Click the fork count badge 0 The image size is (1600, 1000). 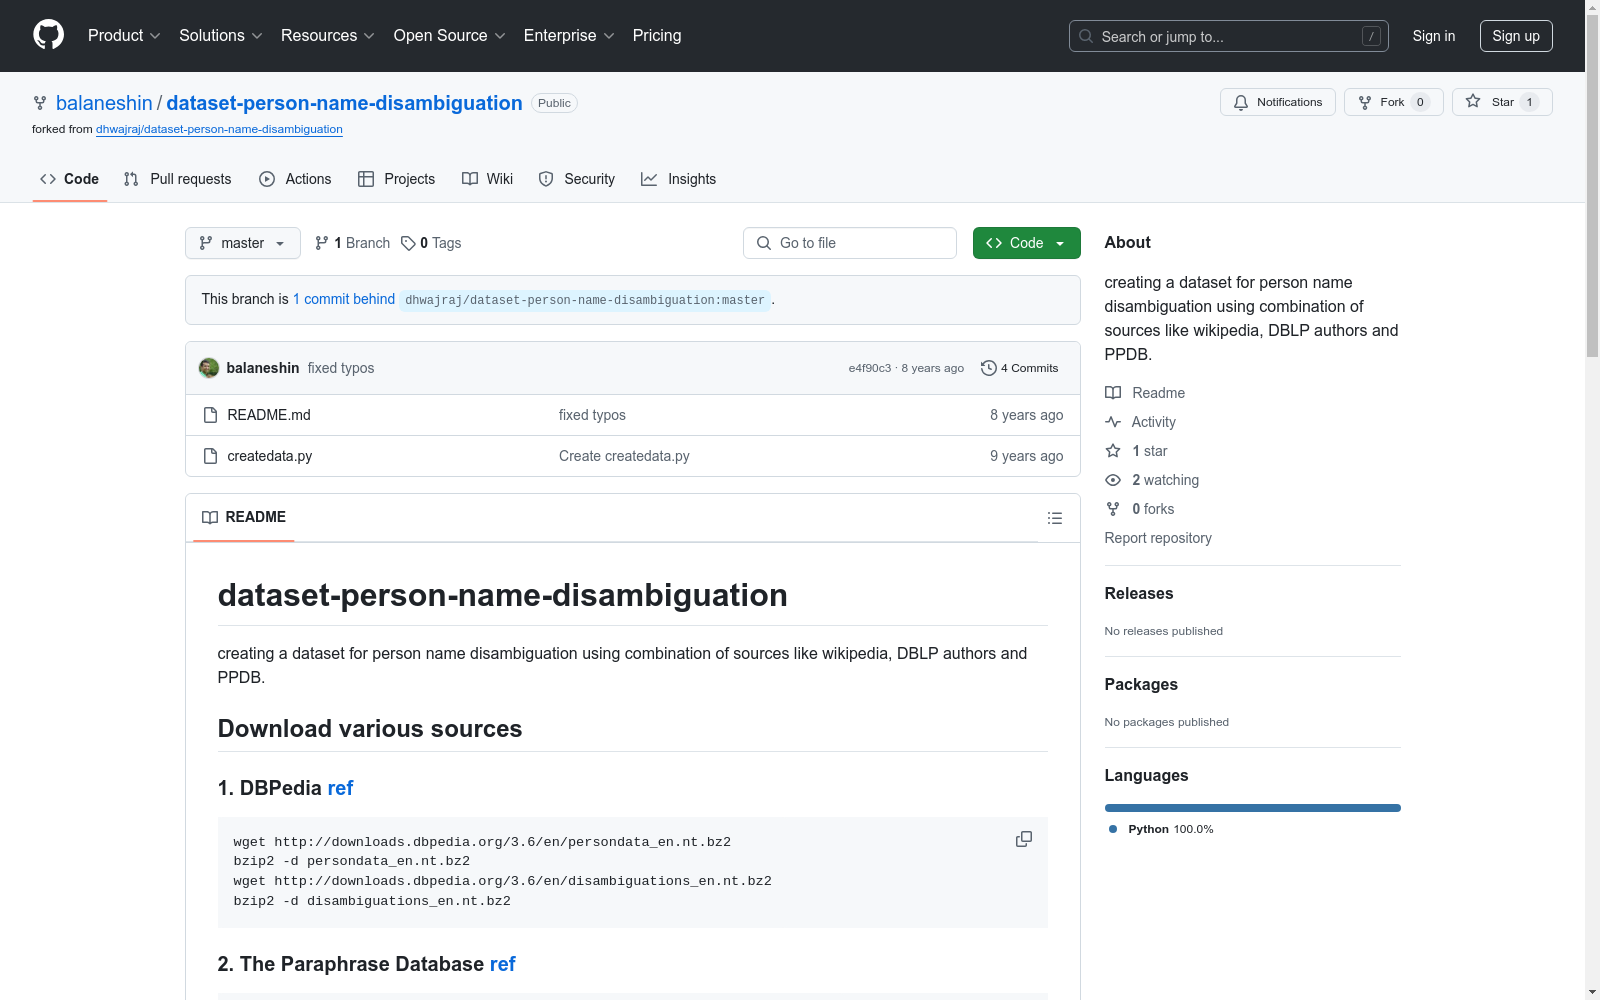1420,102
